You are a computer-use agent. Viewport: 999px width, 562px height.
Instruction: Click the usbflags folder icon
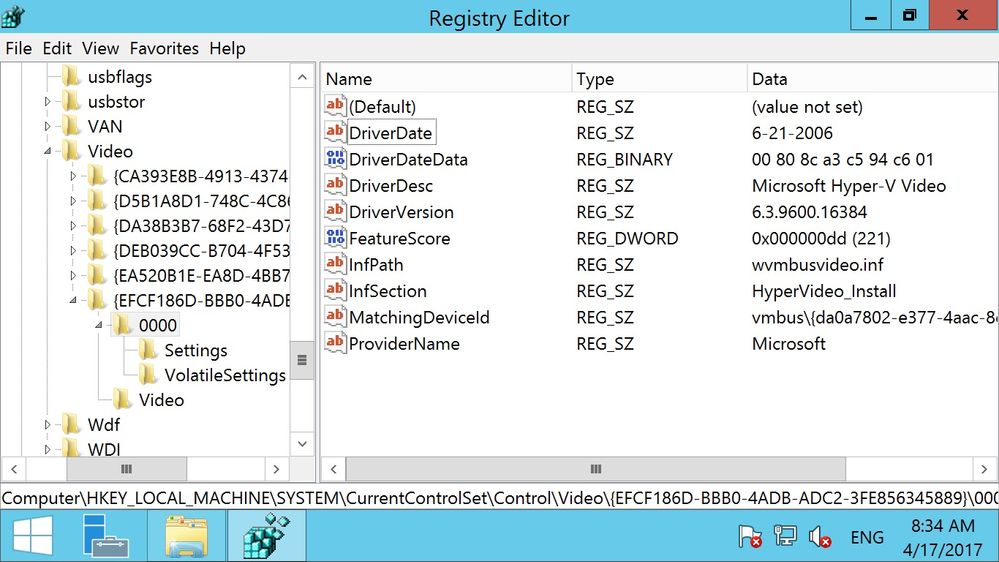72,76
